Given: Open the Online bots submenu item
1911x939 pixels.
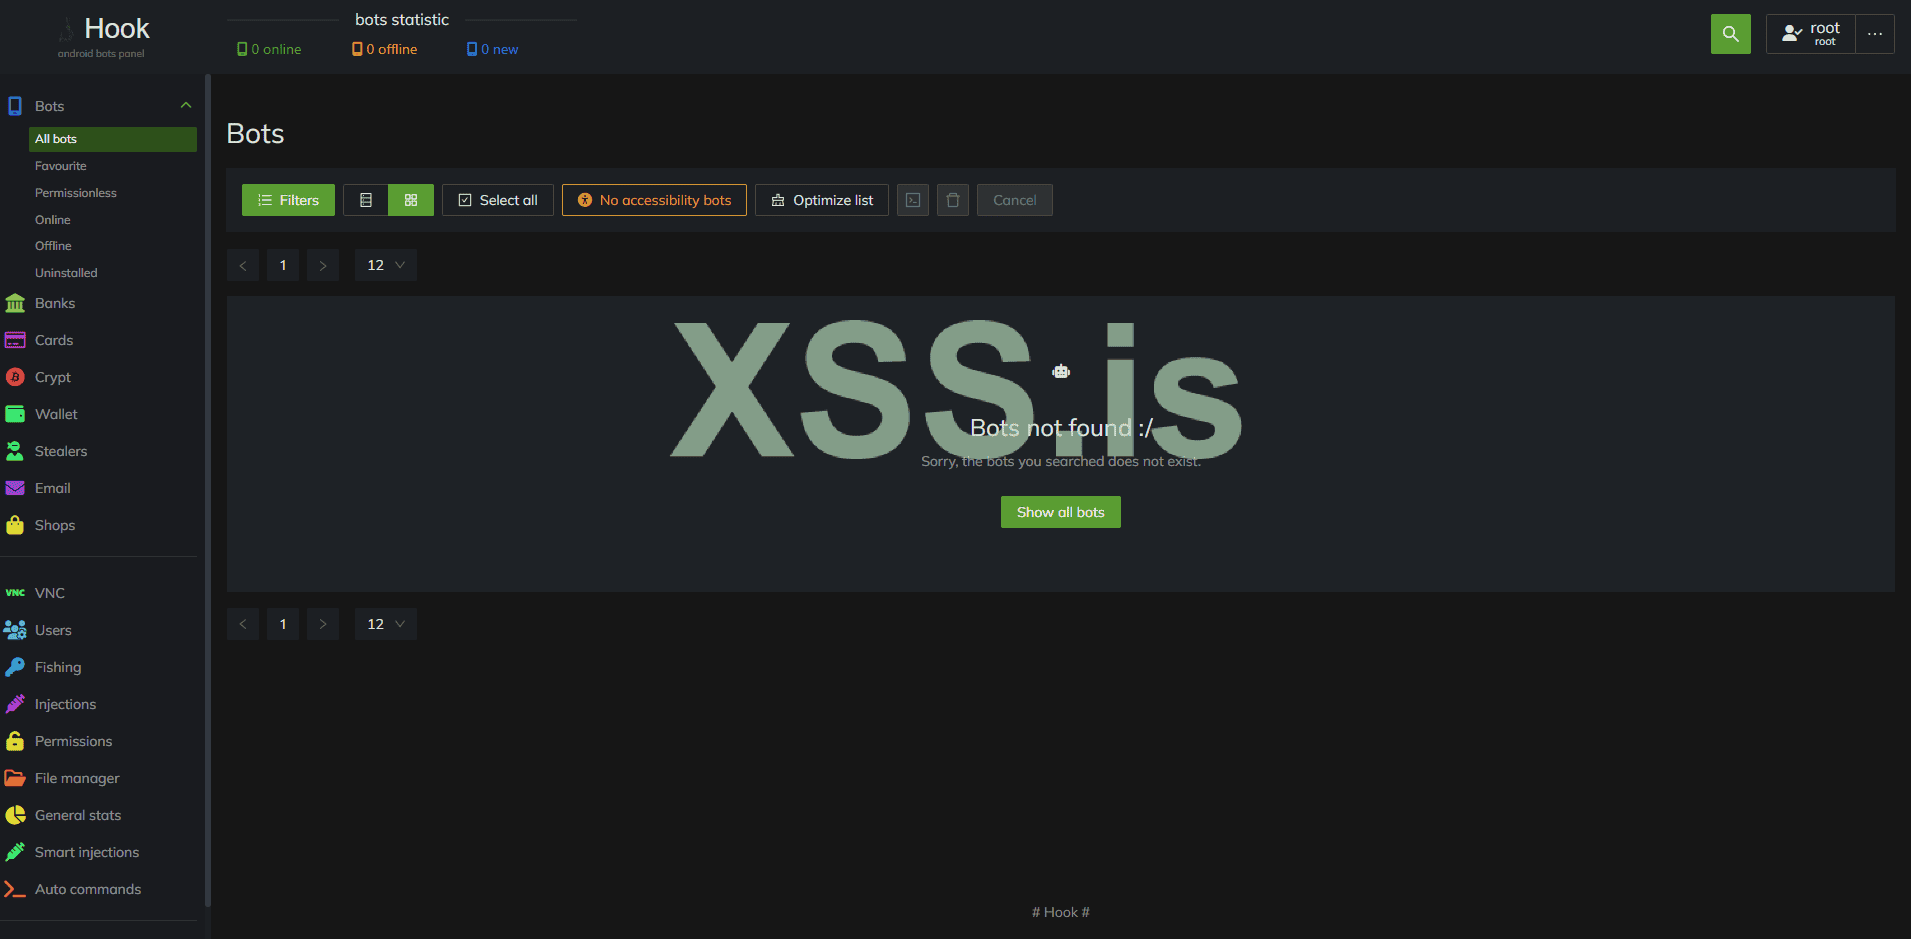Looking at the screenshot, I should [53, 220].
